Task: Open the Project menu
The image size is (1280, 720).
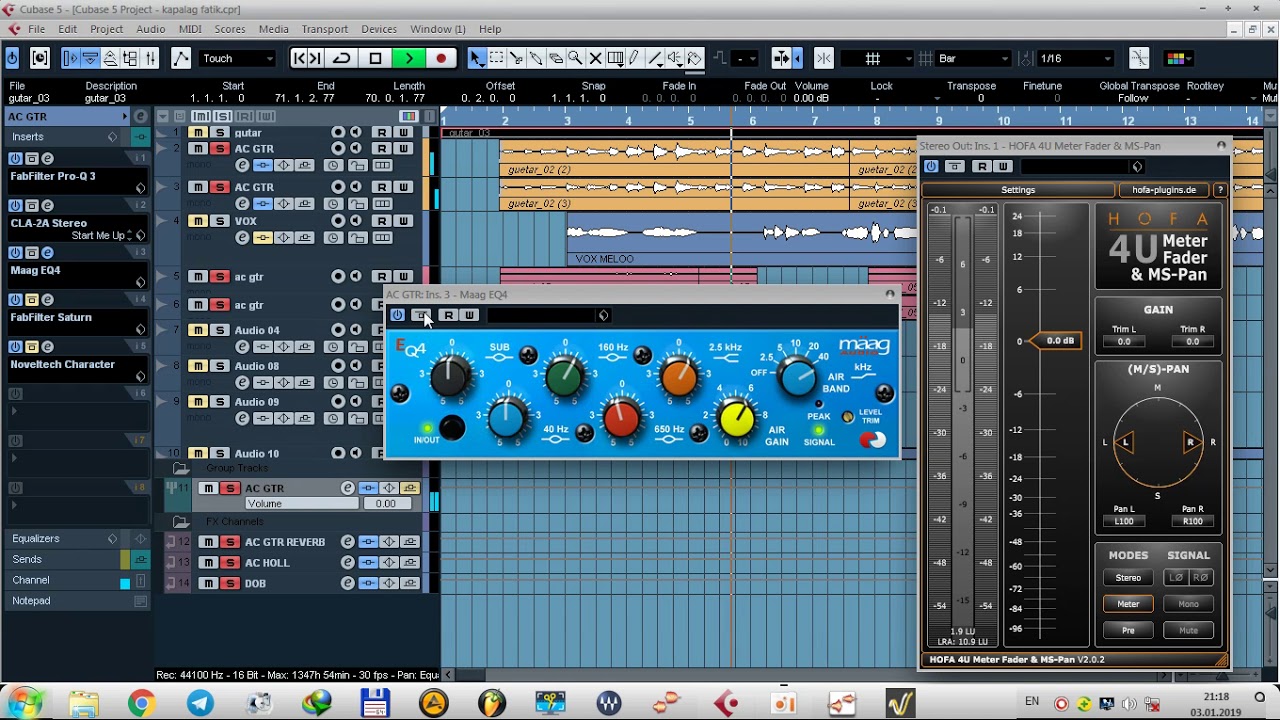Action: [x=107, y=29]
